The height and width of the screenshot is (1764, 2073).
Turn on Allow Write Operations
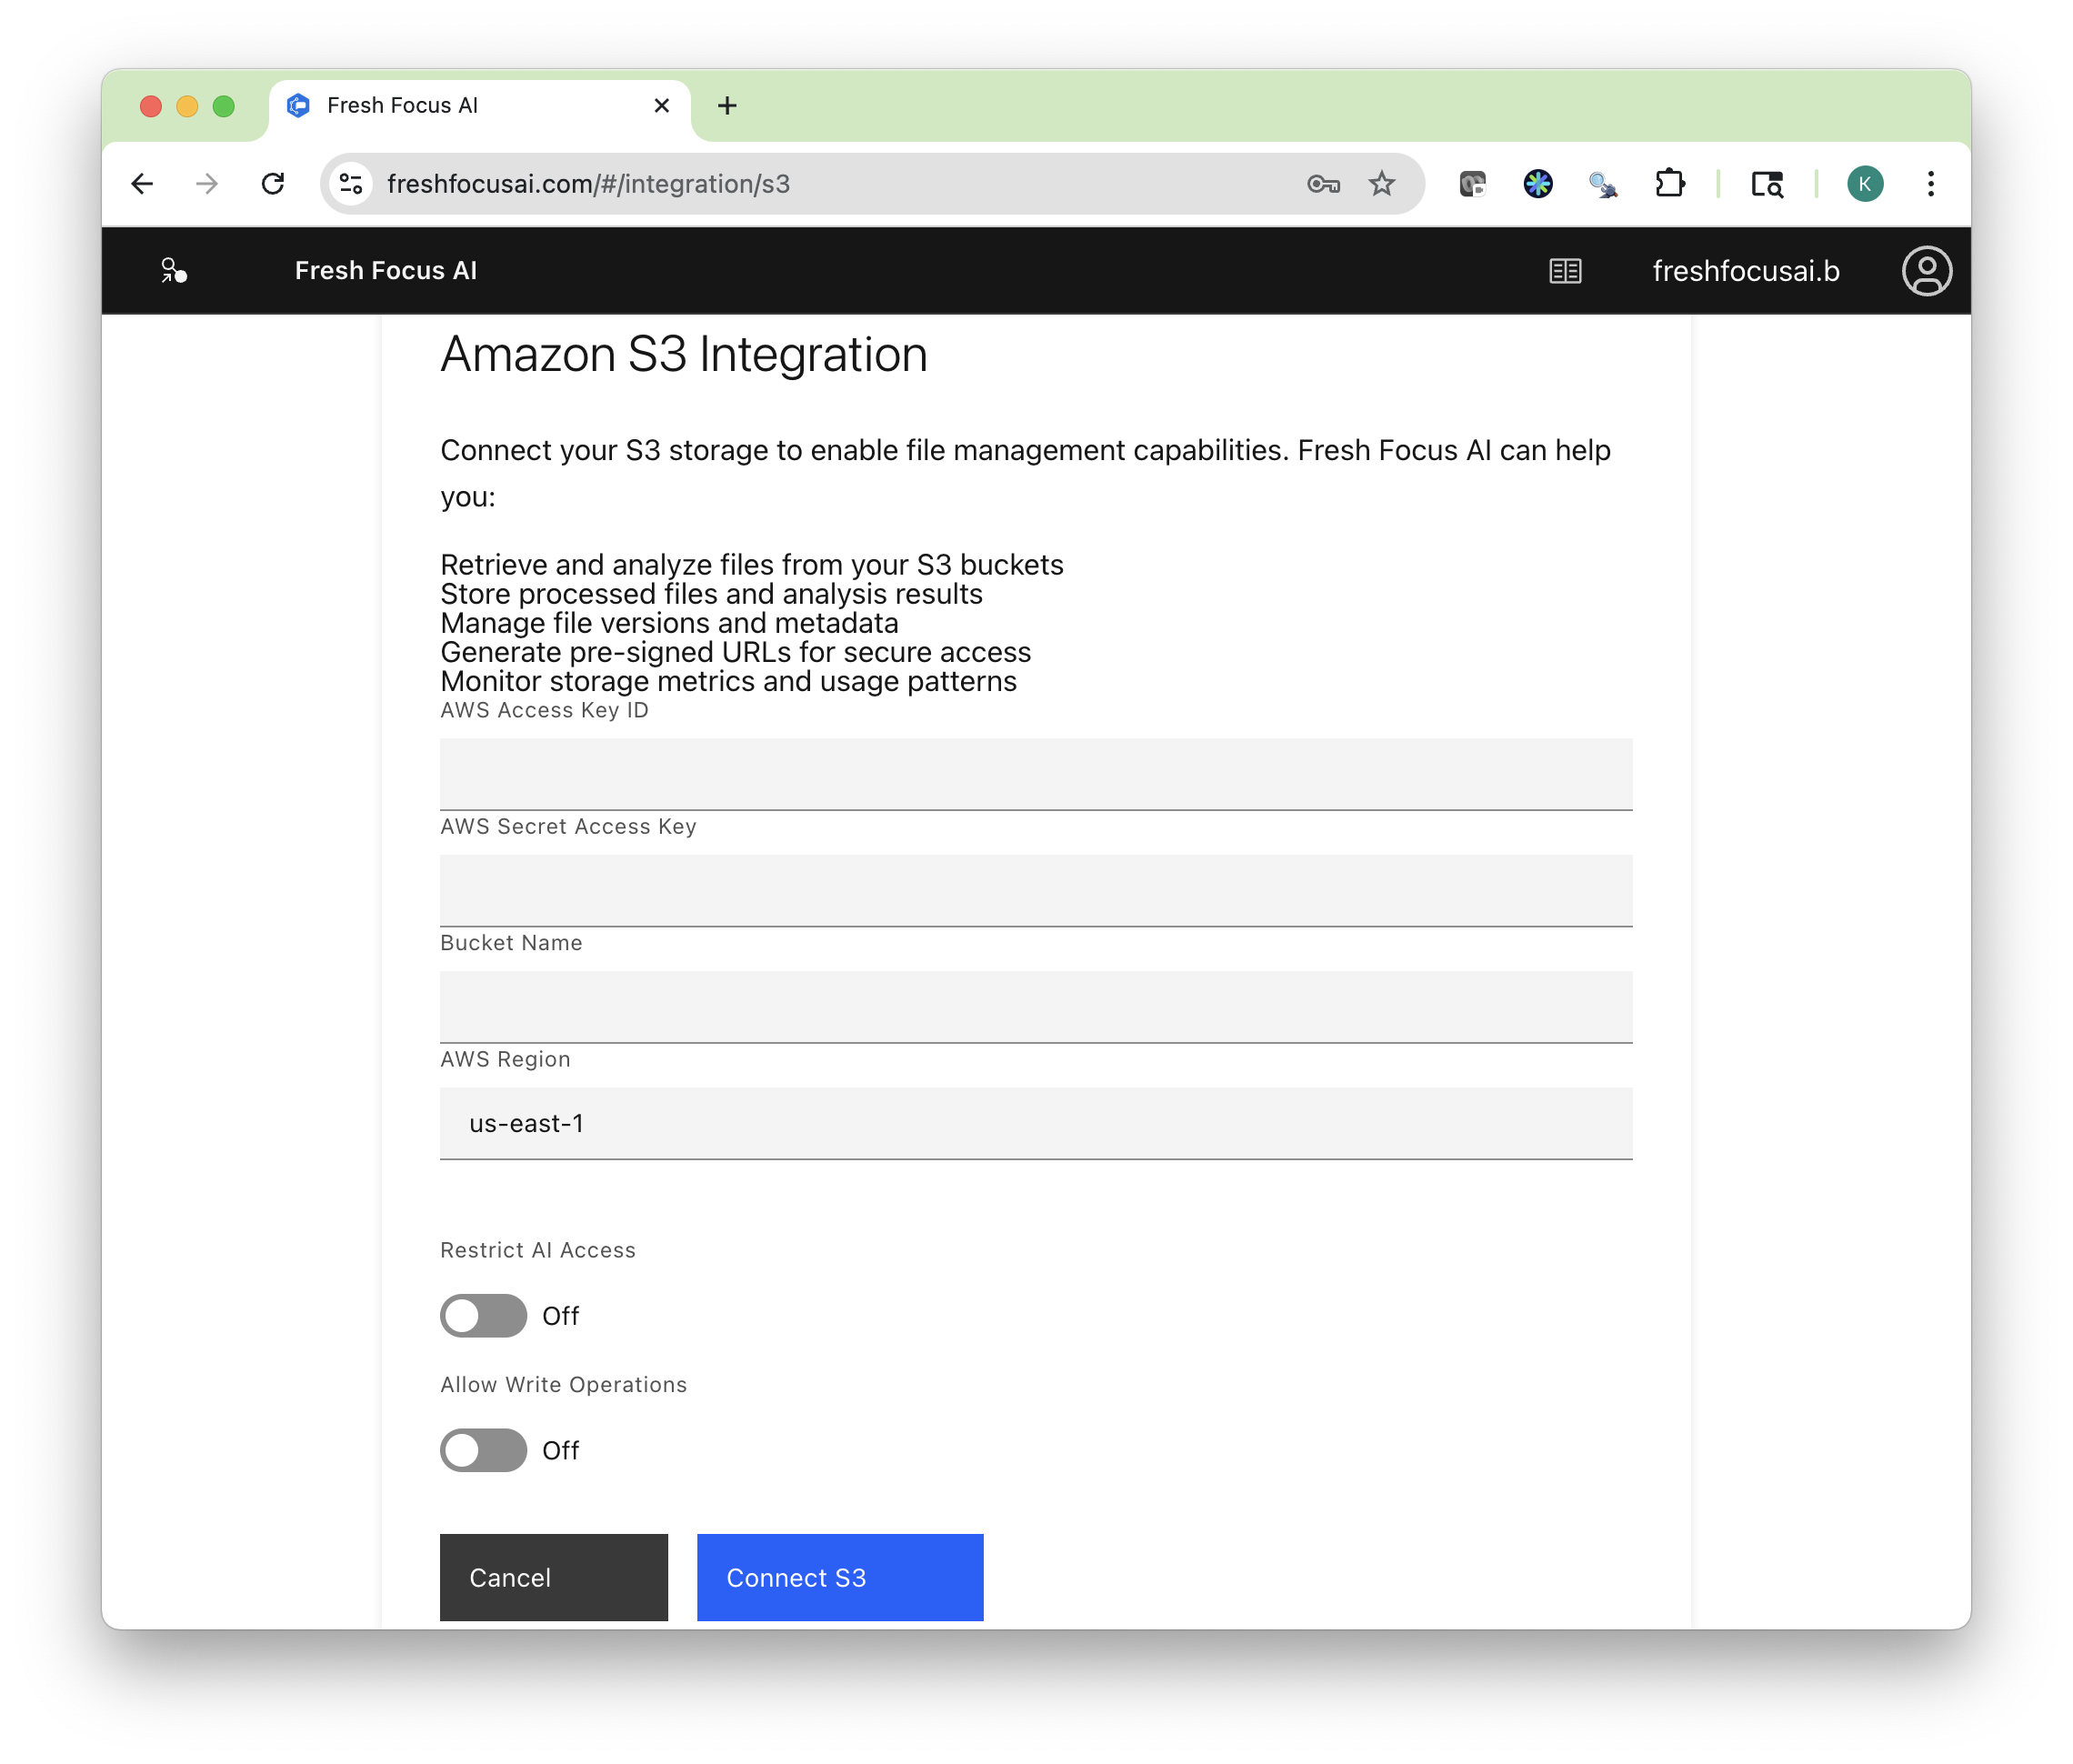pyautogui.click(x=483, y=1451)
